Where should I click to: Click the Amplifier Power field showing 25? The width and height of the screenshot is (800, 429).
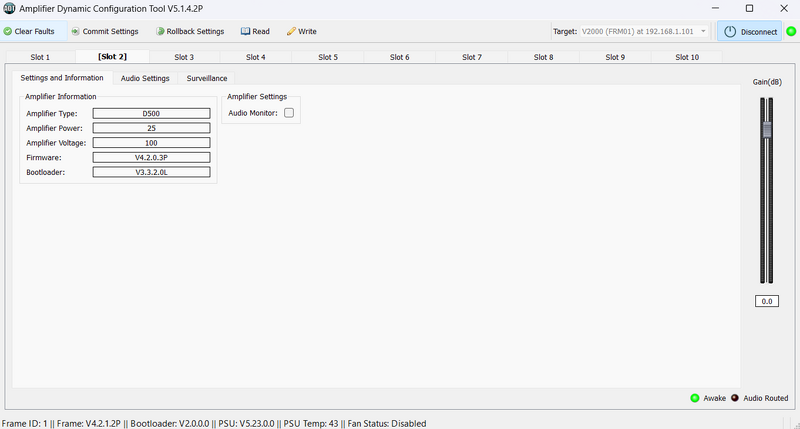click(151, 128)
